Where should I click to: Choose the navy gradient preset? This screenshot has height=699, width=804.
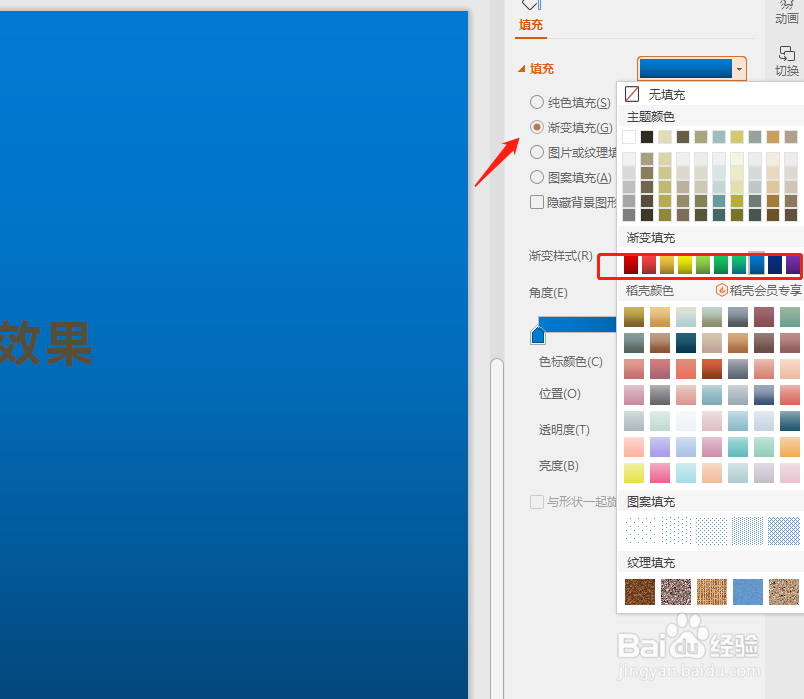[x=775, y=265]
